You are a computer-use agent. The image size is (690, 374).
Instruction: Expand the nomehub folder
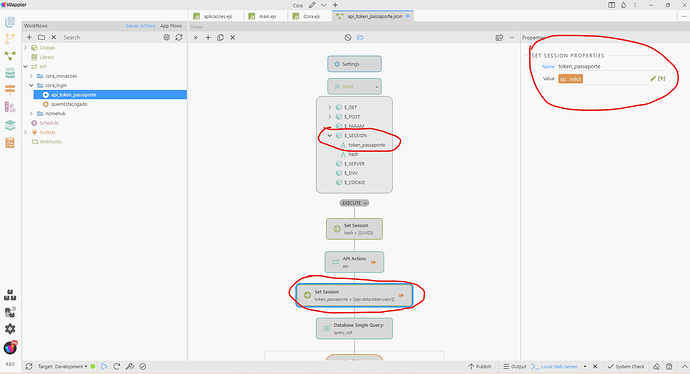31,114
